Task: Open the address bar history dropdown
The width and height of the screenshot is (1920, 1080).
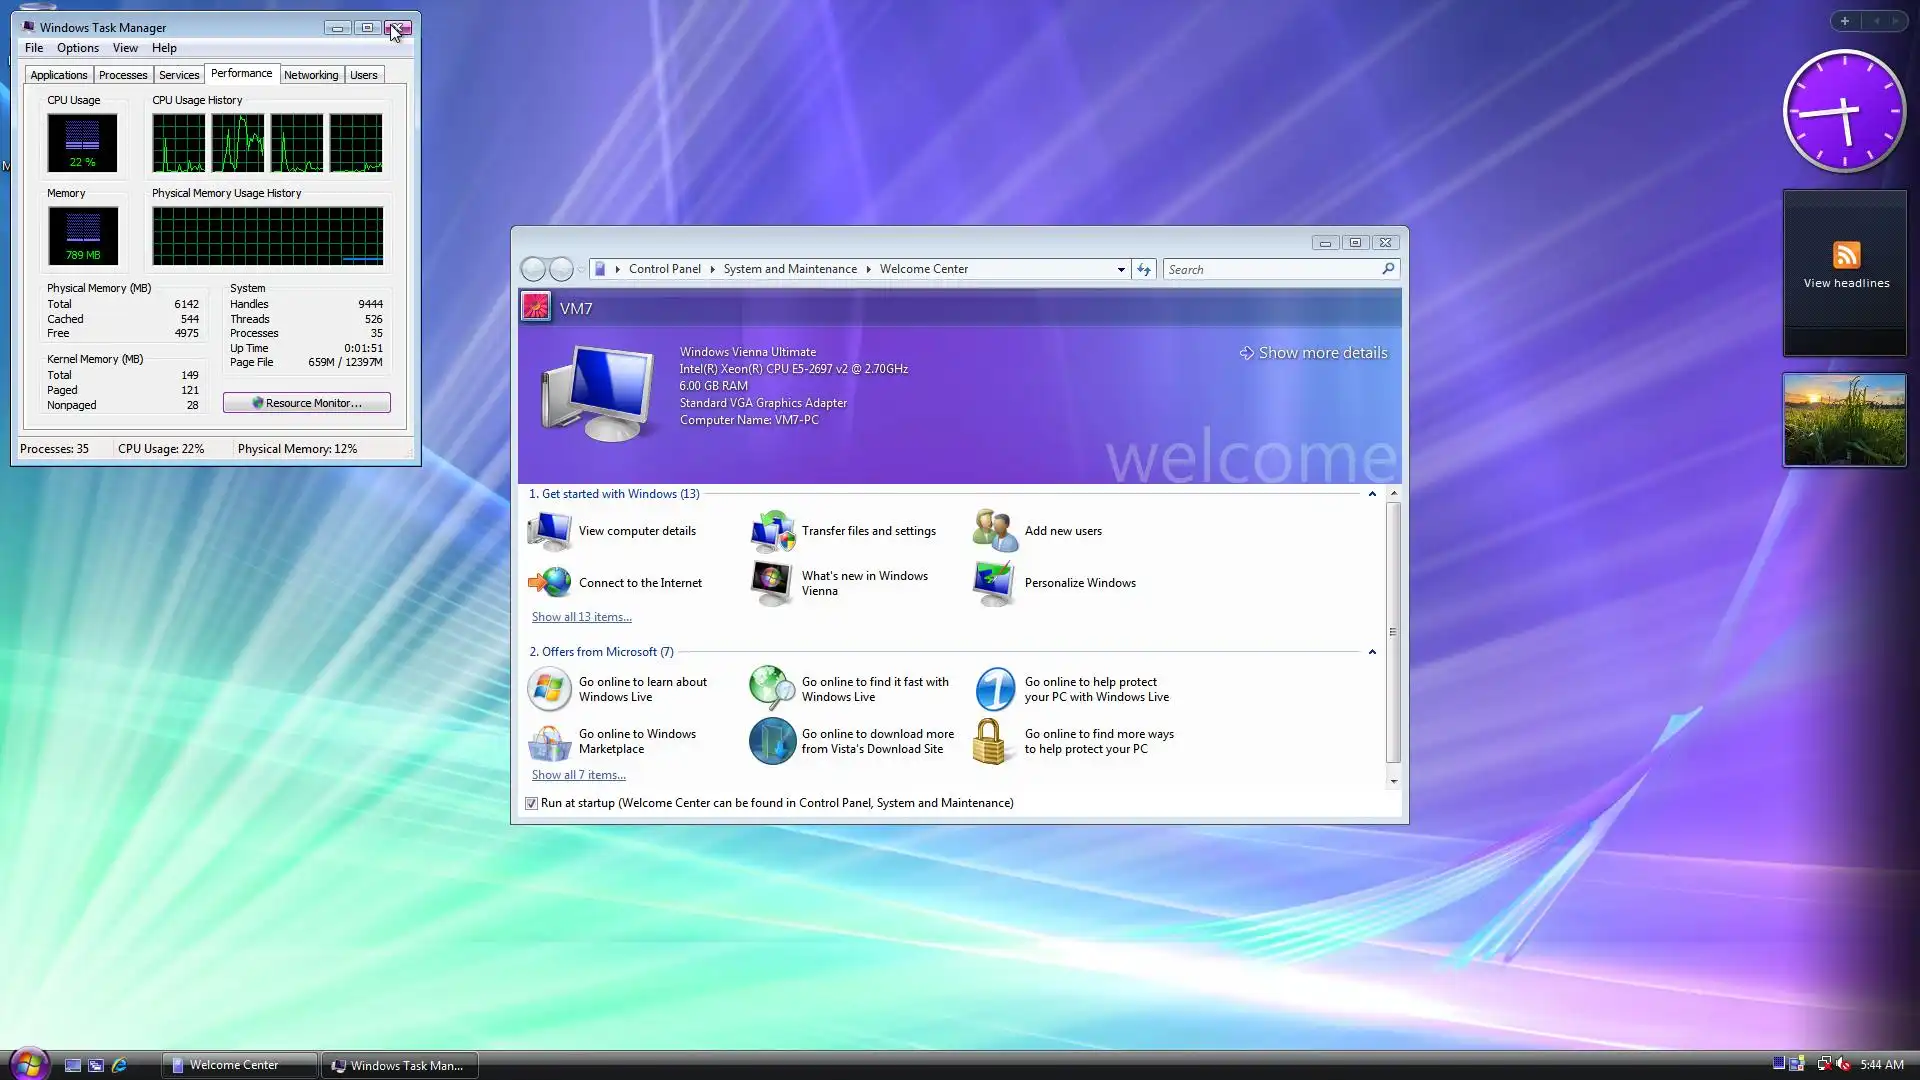Action: pyautogui.click(x=1121, y=269)
